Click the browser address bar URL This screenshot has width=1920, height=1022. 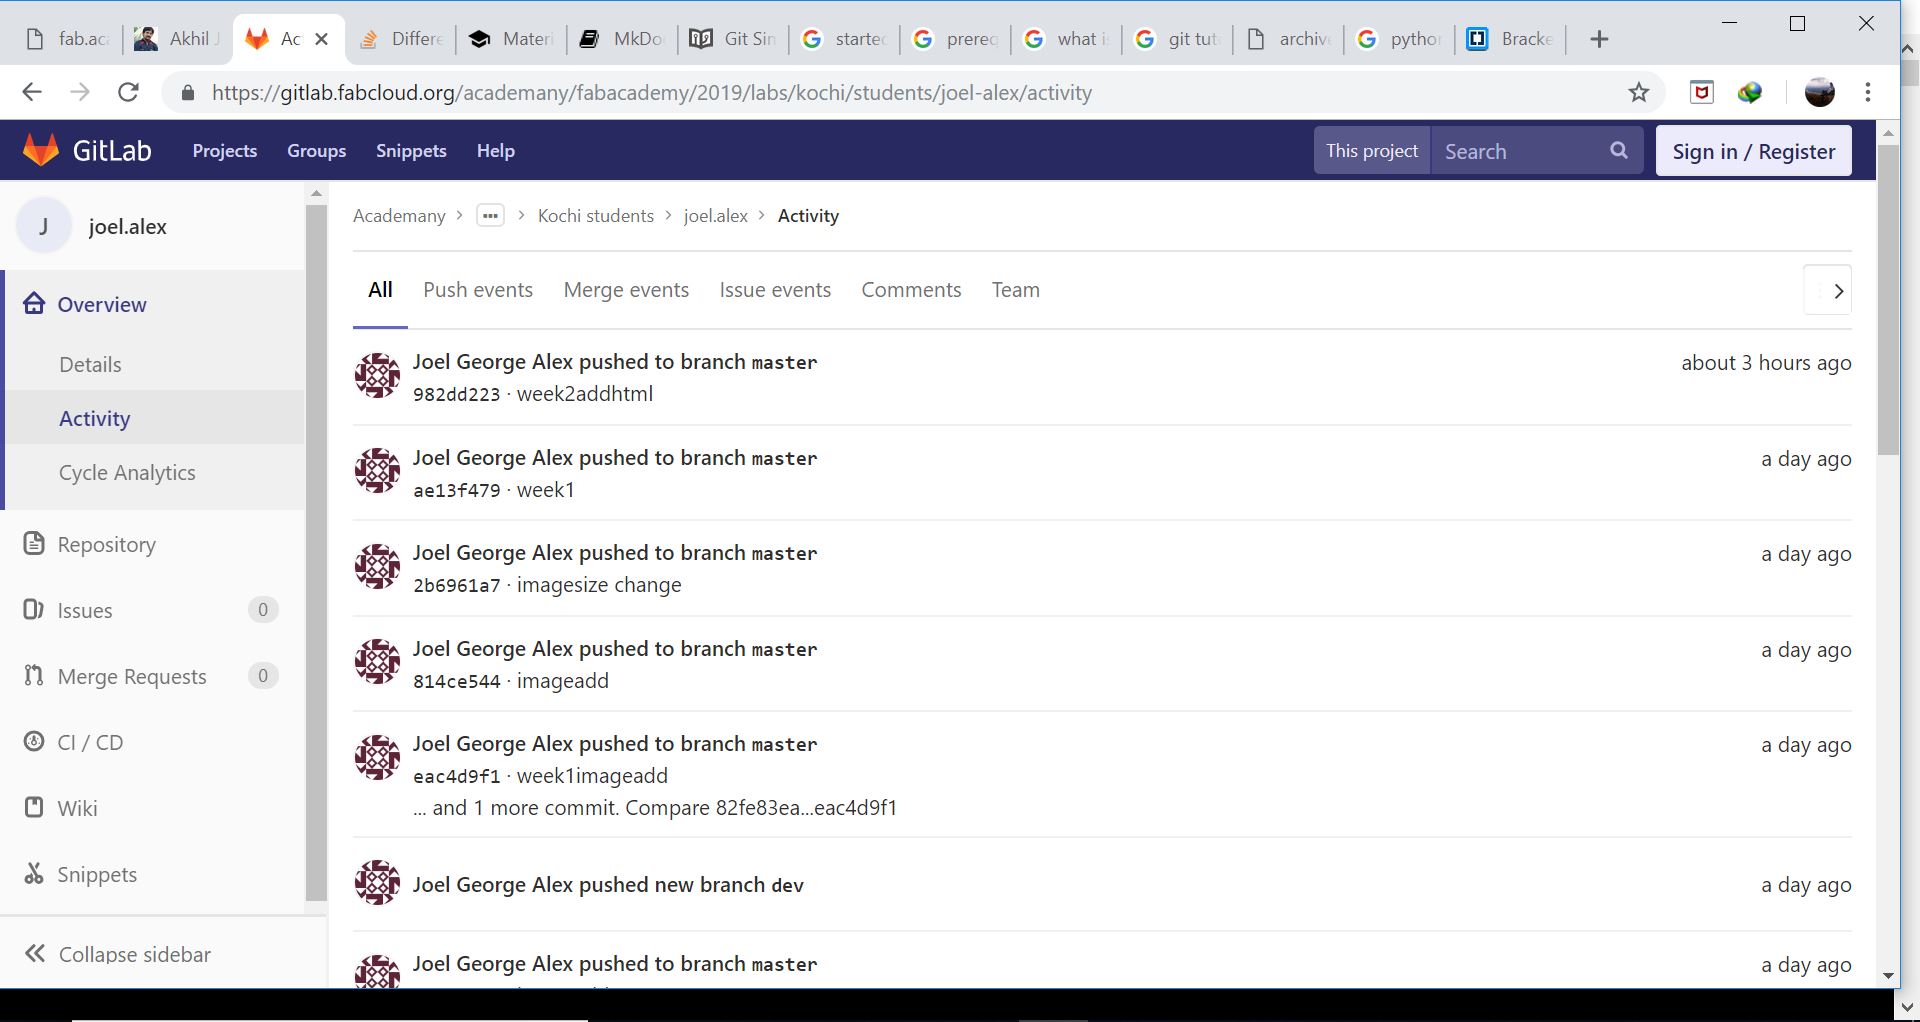coord(652,93)
